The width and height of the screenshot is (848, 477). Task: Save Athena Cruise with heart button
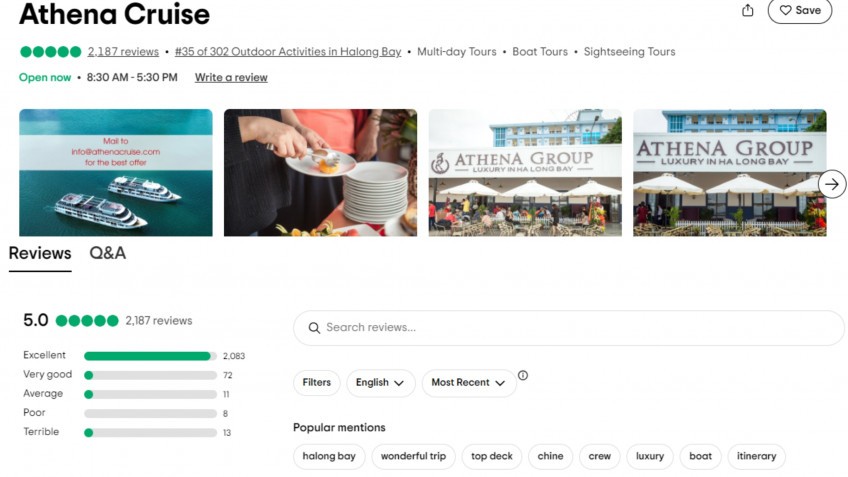(799, 10)
